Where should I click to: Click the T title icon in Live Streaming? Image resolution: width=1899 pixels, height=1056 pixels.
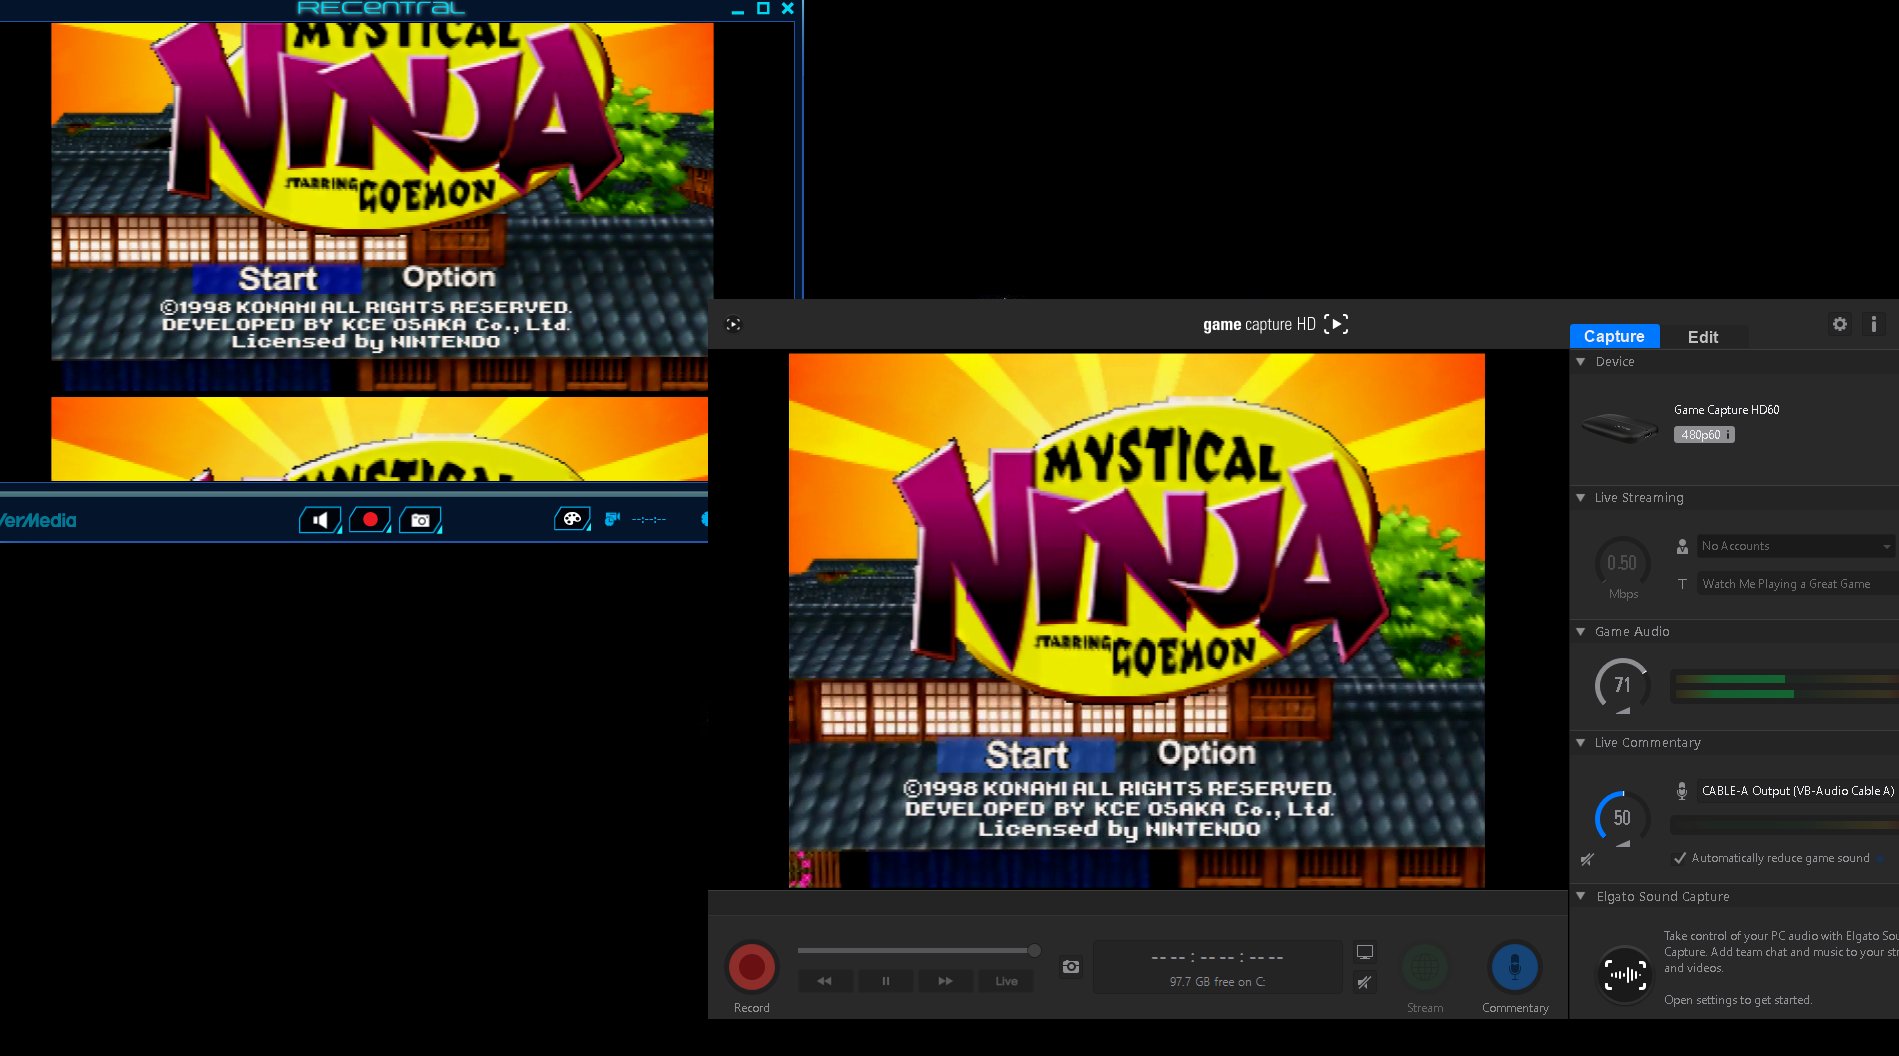[x=1682, y=584]
